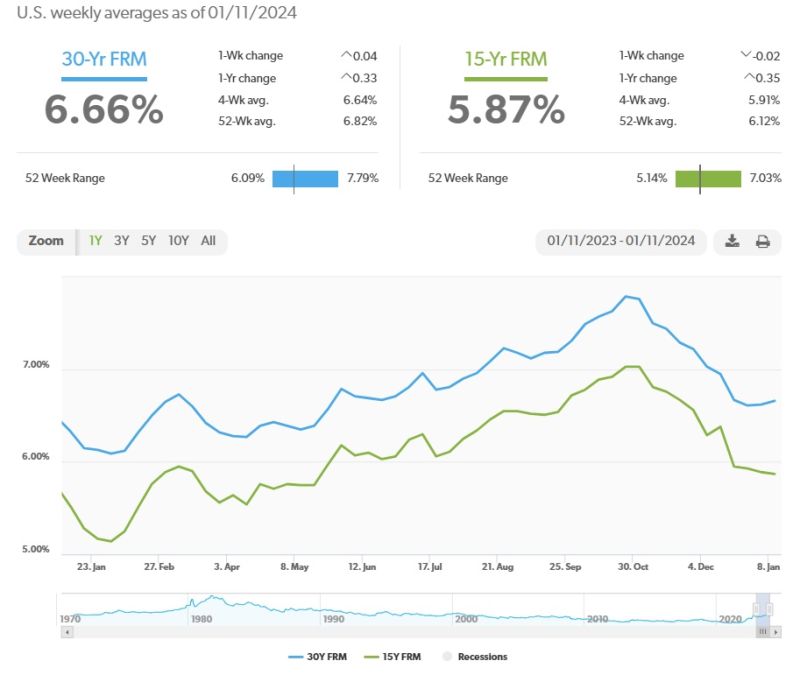This screenshot has height=675, width=800.
Task: Click the green 15-Yr 52 week range bar
Action: pyautogui.click(x=707, y=179)
